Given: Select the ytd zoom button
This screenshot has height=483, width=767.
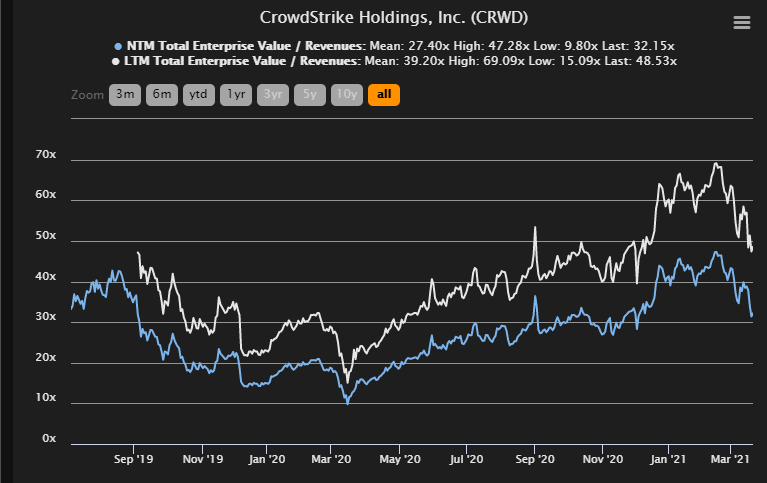Looking at the screenshot, I should [199, 94].
